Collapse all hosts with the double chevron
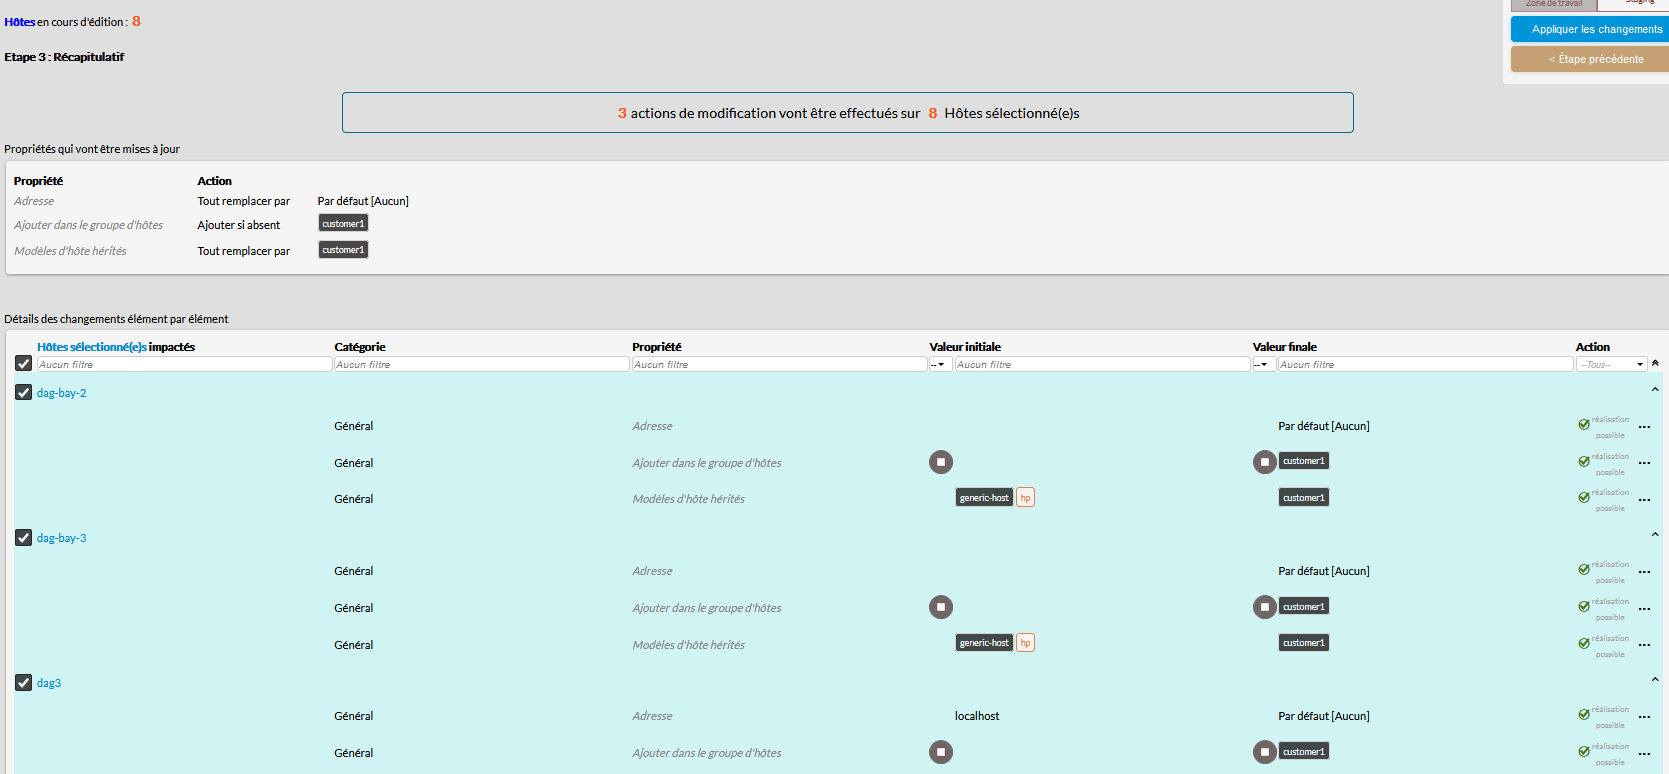The image size is (1669, 774). pos(1655,364)
